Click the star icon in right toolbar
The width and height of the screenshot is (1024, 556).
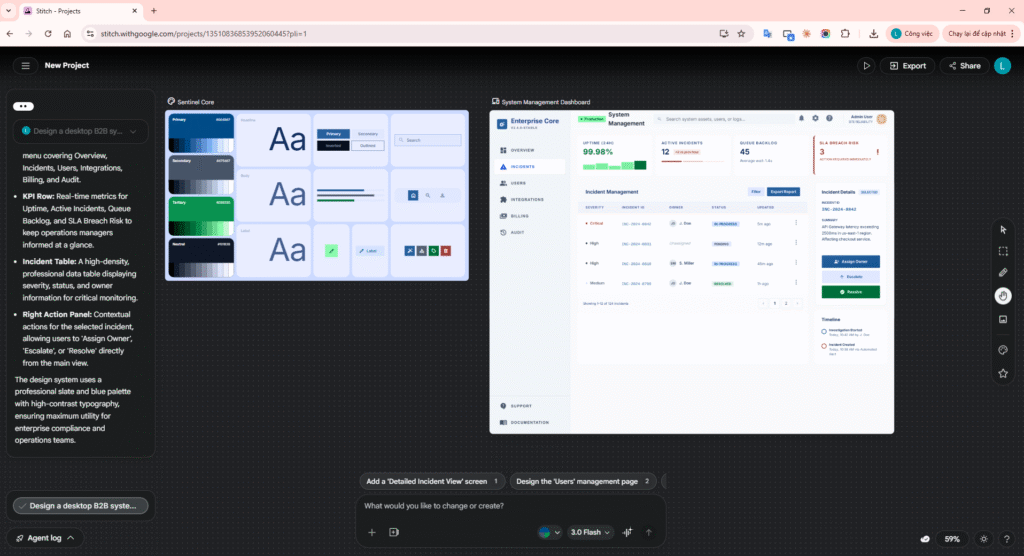(x=1003, y=373)
